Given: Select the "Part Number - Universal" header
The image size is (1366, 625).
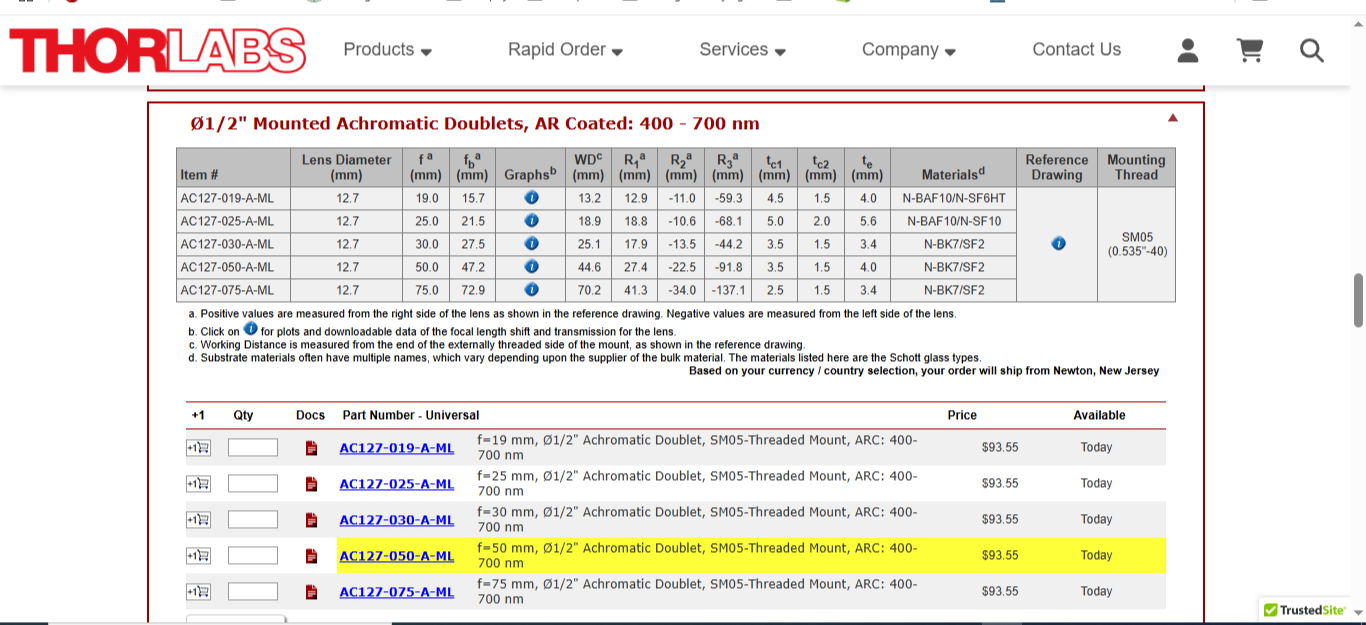Looking at the screenshot, I should point(411,415).
